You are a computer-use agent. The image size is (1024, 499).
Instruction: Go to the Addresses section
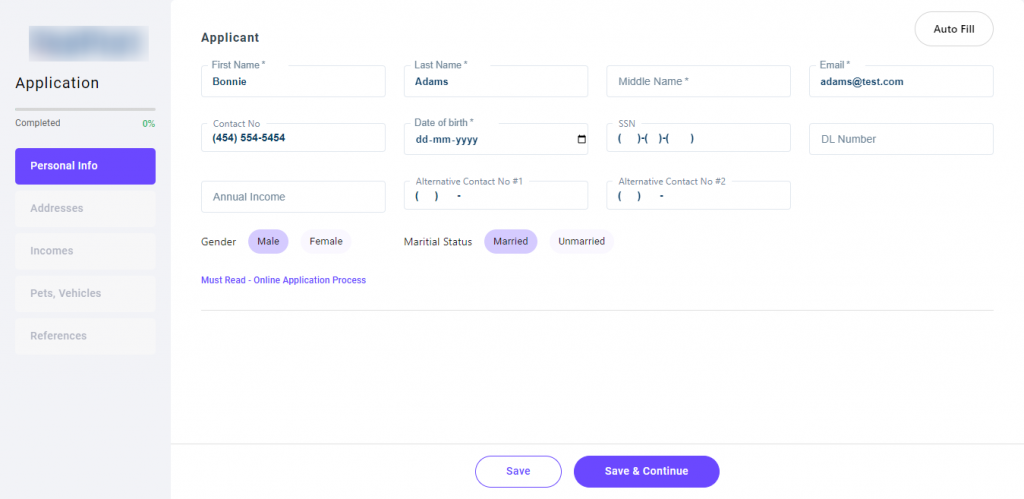click(x=85, y=208)
